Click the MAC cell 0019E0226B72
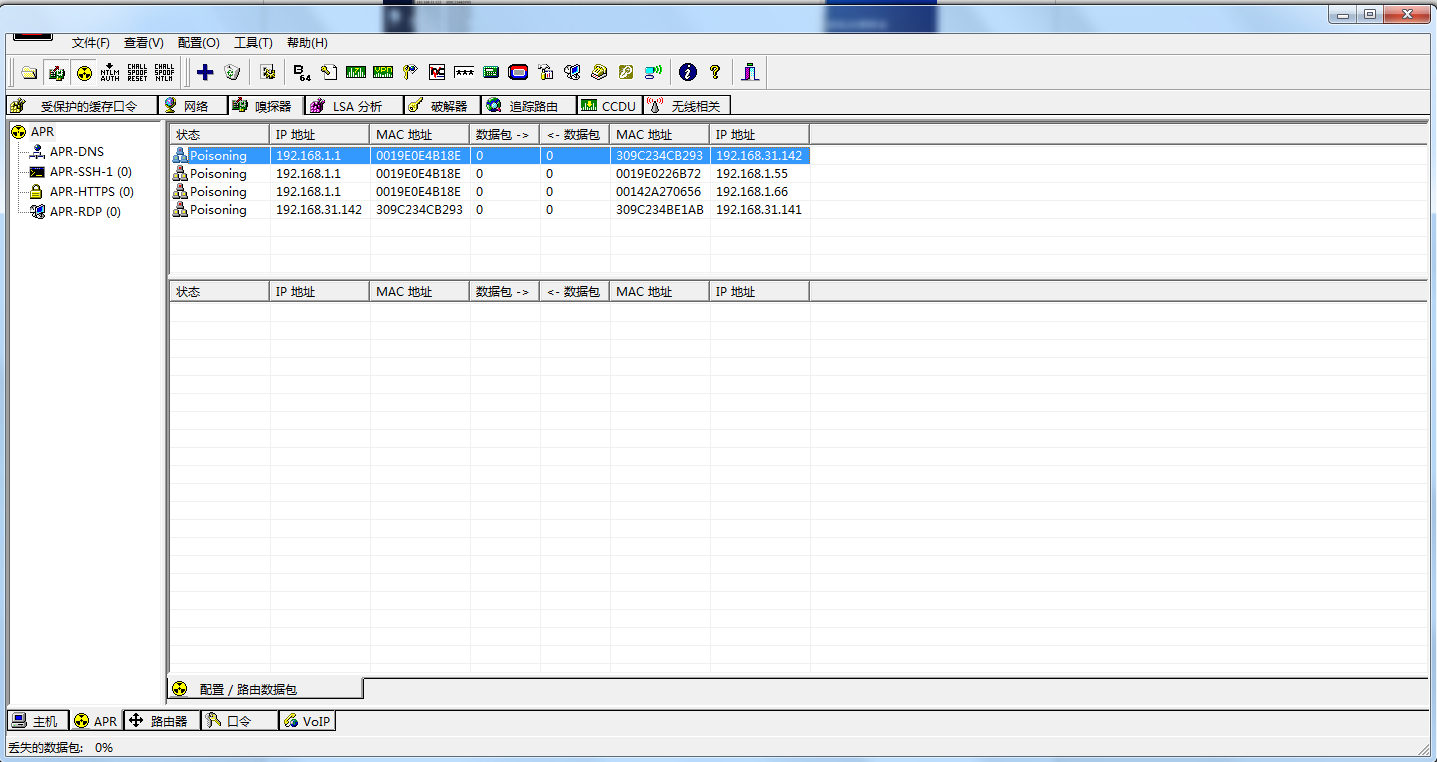Viewport: 1437px width, 762px height. click(x=658, y=174)
